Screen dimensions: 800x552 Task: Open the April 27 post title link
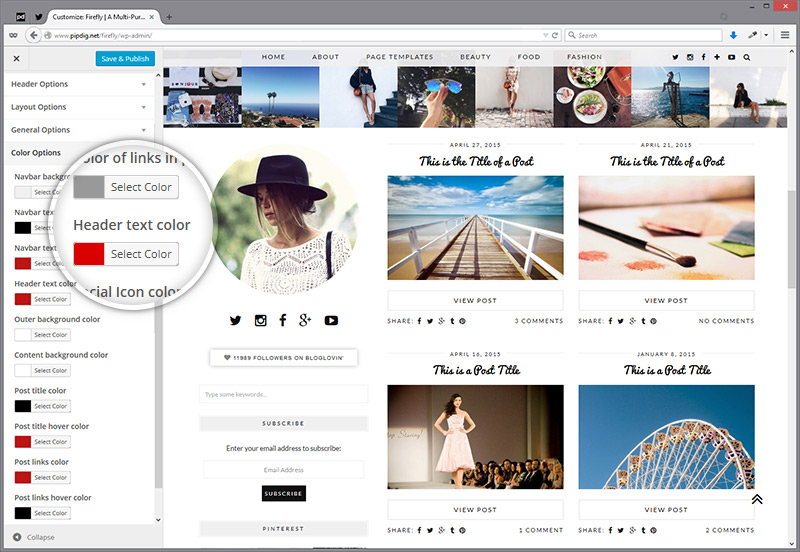(476, 162)
